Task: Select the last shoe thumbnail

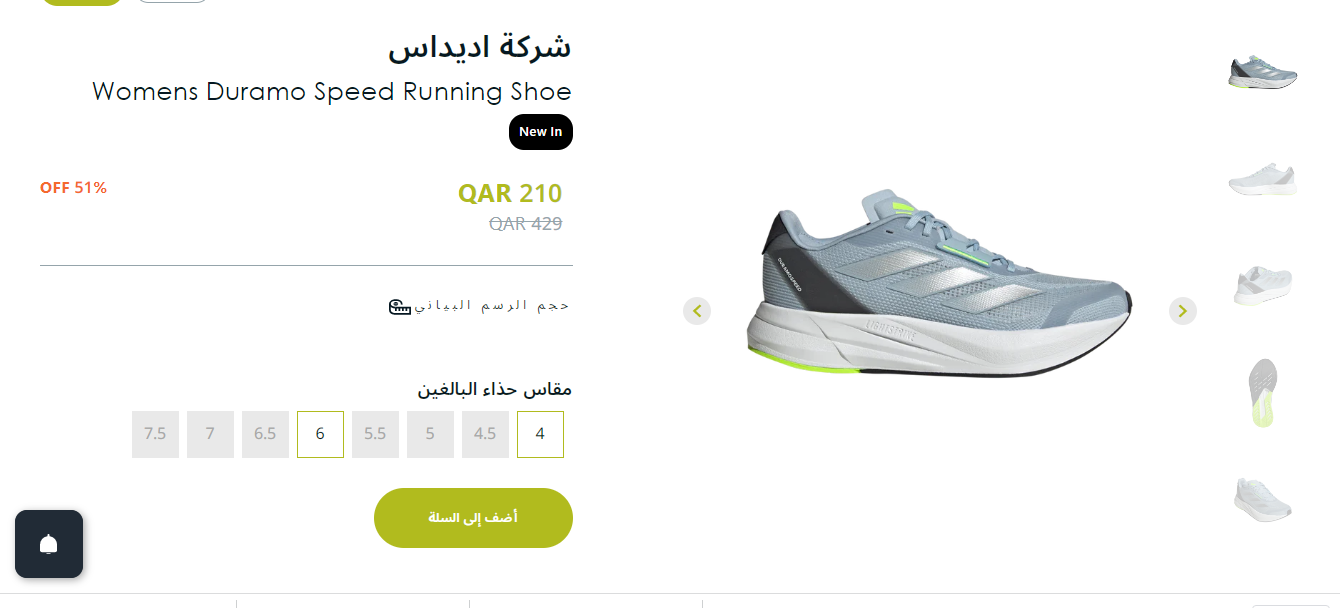Action: 1263,499
